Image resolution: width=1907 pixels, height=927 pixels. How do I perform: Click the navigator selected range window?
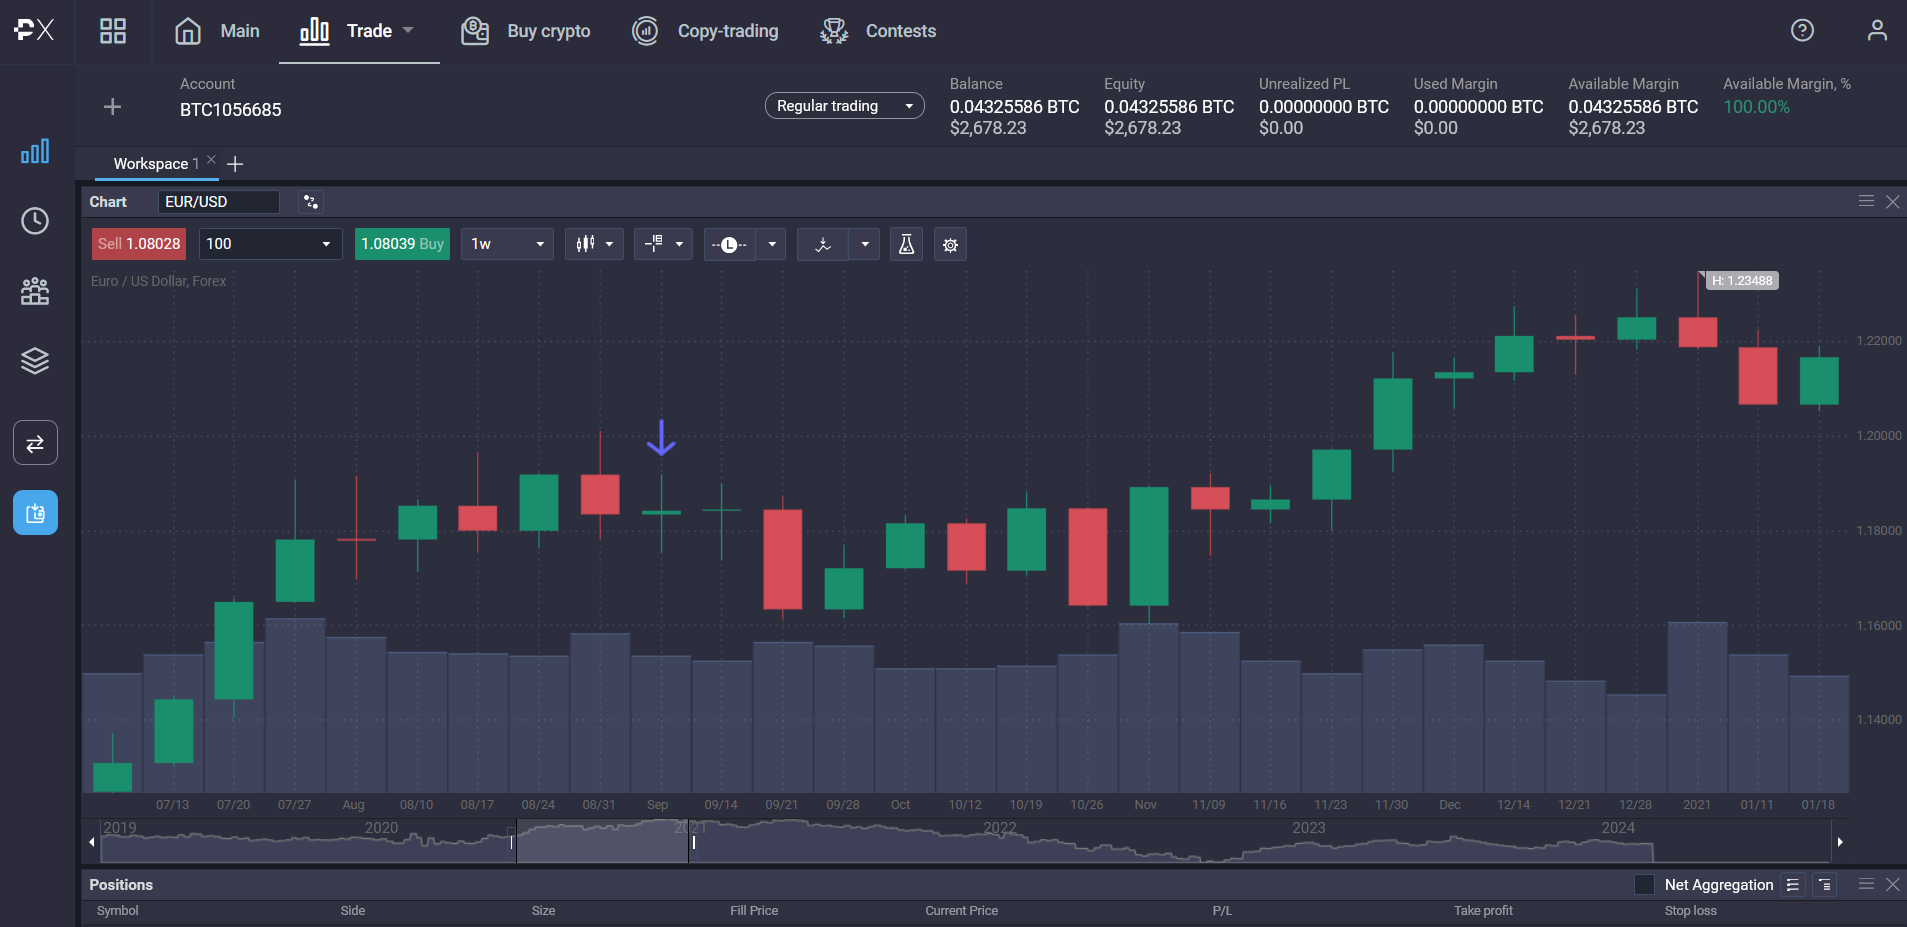602,842
